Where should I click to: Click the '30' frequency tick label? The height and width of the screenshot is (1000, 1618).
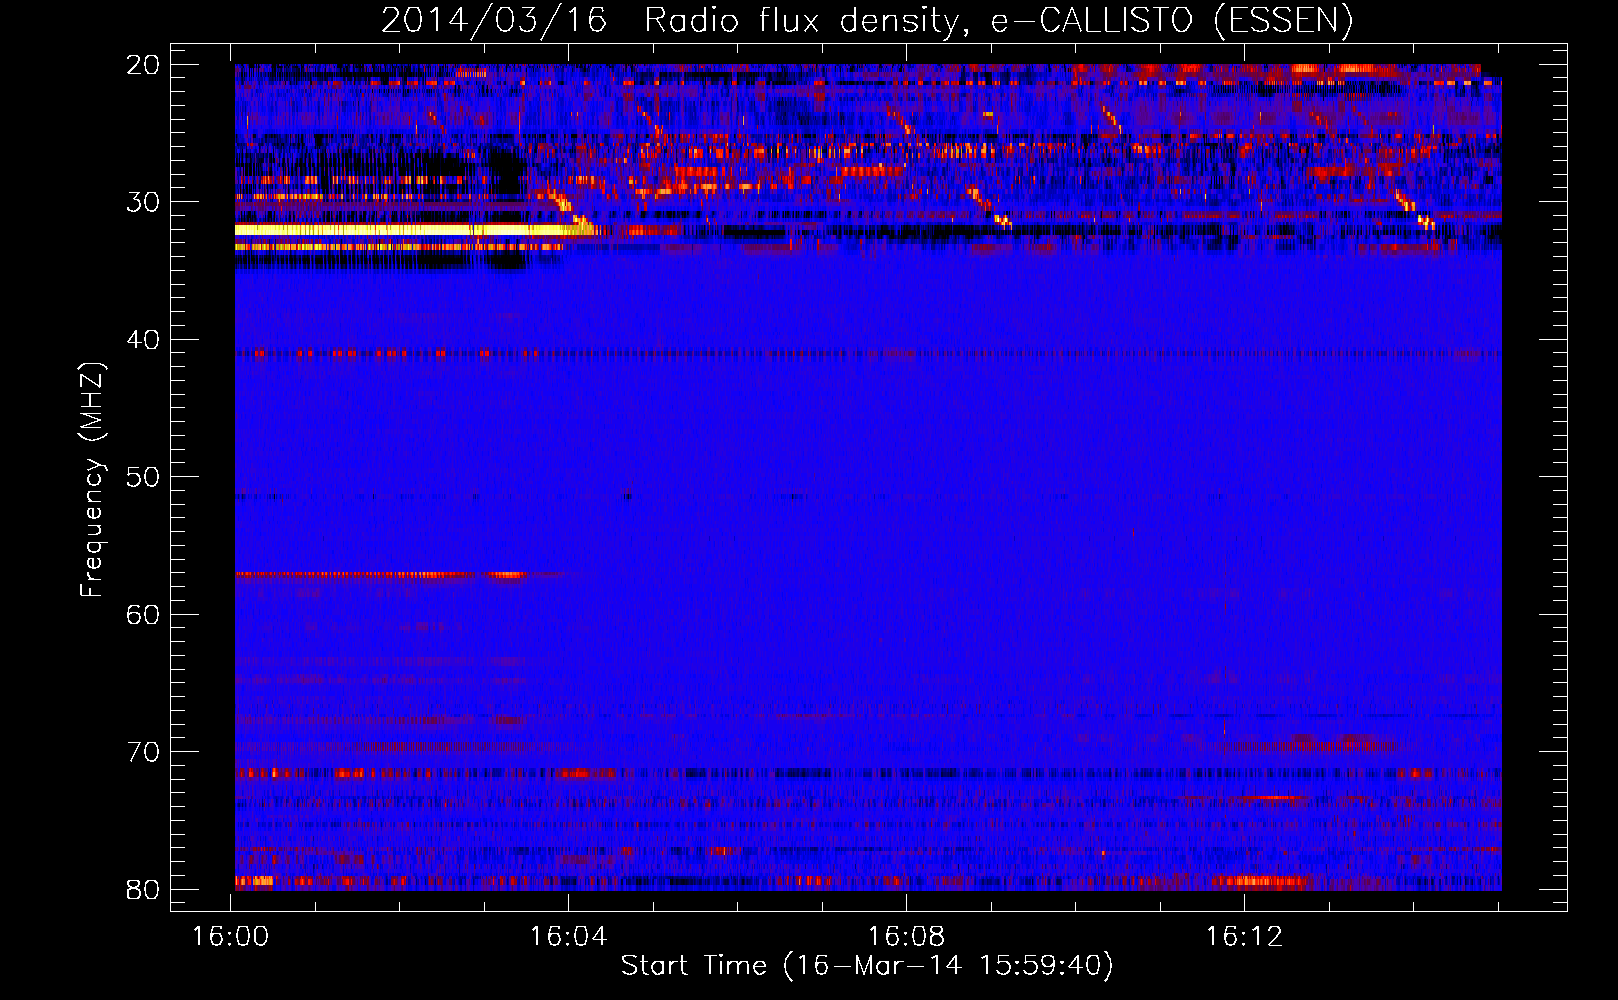tap(144, 202)
